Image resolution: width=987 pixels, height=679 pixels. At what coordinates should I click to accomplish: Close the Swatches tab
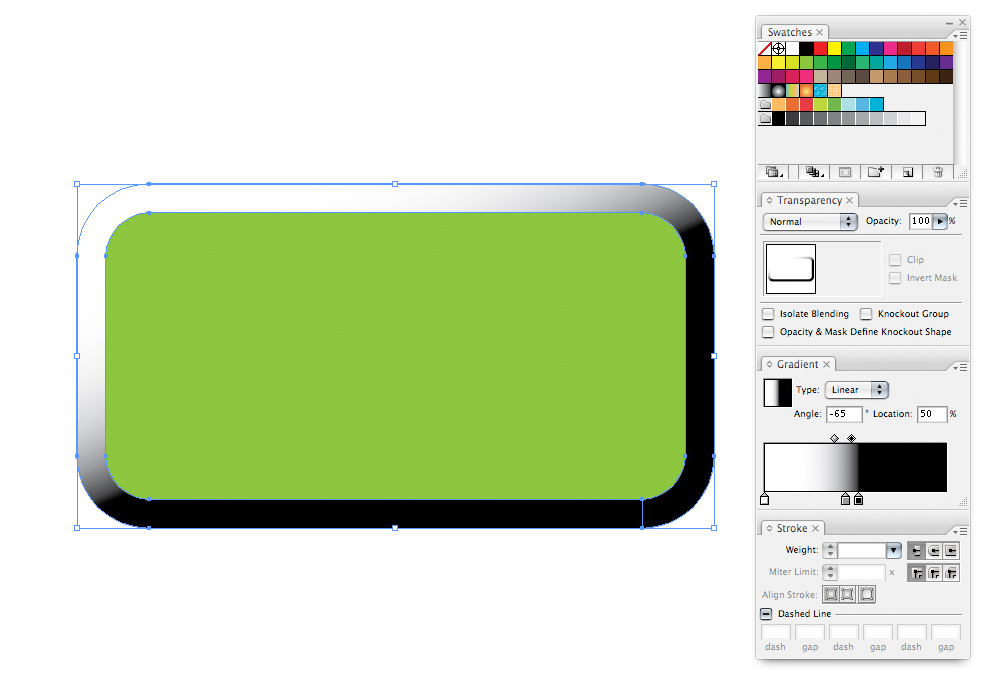(x=820, y=32)
